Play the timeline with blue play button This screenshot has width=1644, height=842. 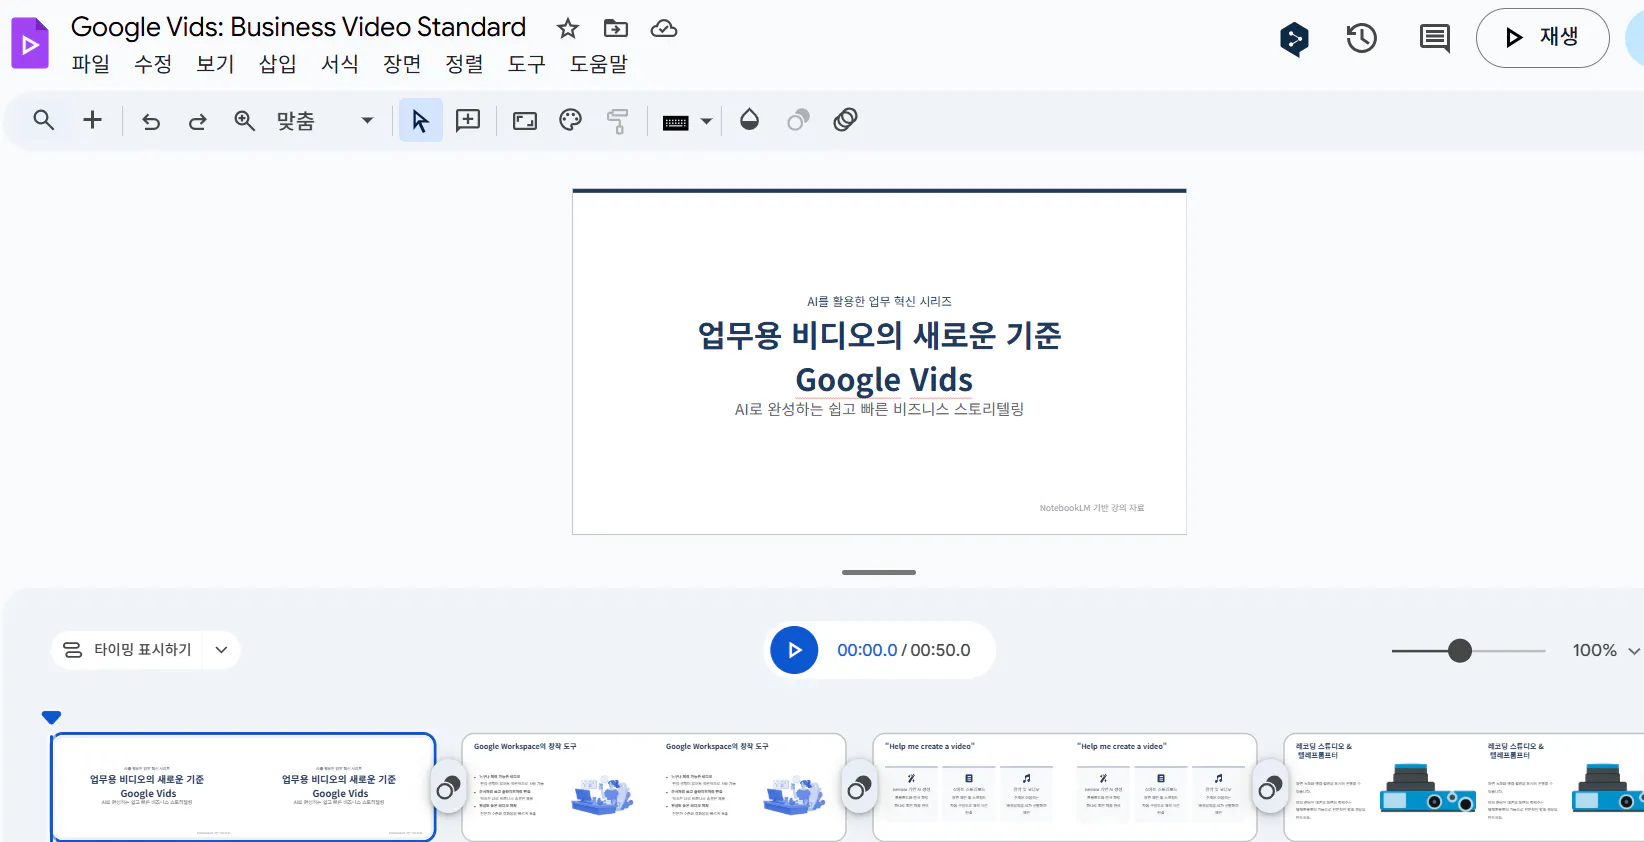[x=794, y=650]
